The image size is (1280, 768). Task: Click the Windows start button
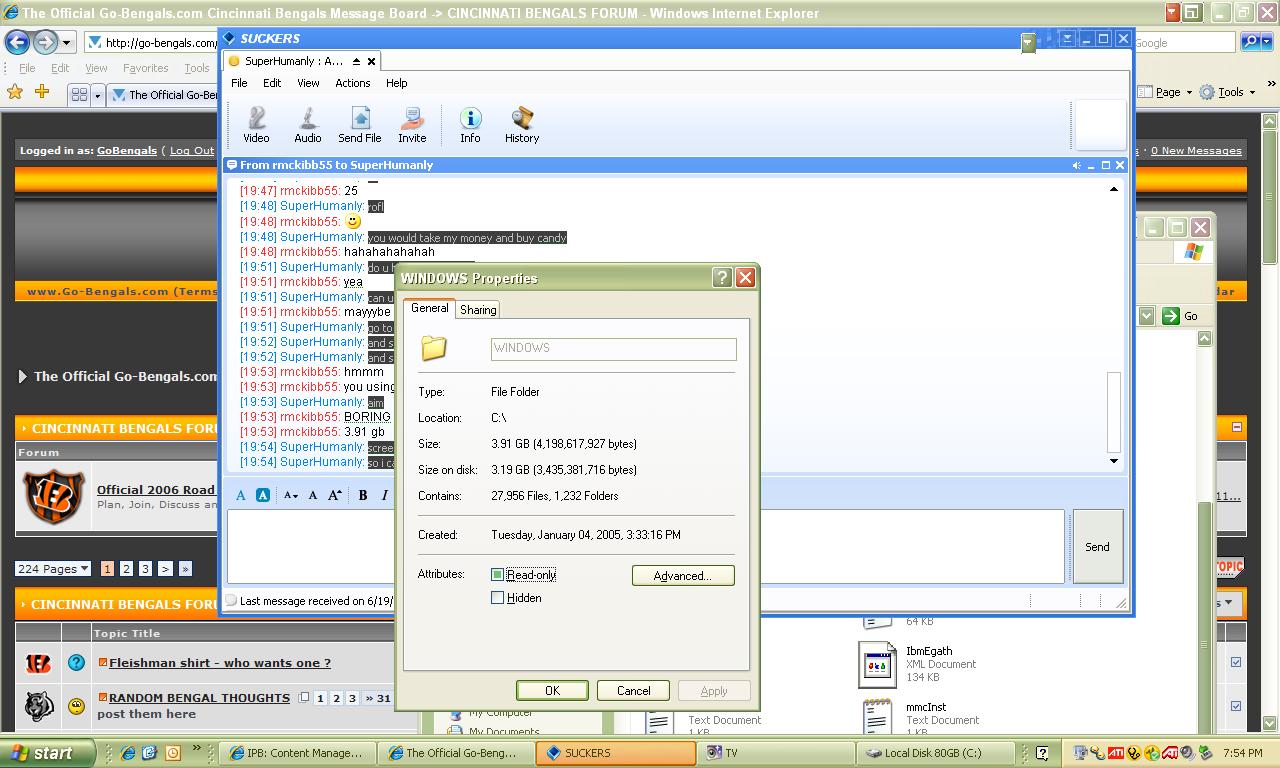point(47,753)
